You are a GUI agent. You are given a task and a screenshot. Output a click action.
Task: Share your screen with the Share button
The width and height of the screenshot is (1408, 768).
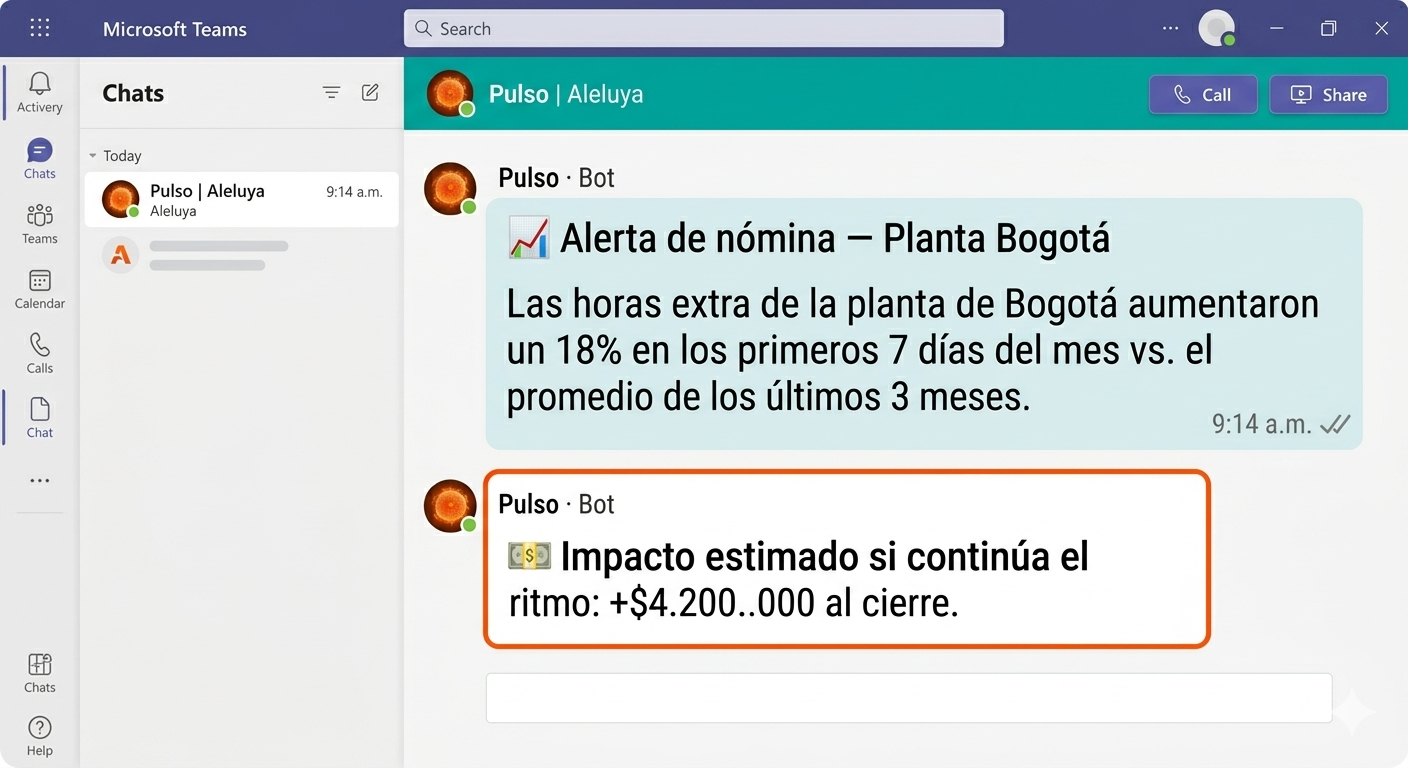click(1328, 94)
